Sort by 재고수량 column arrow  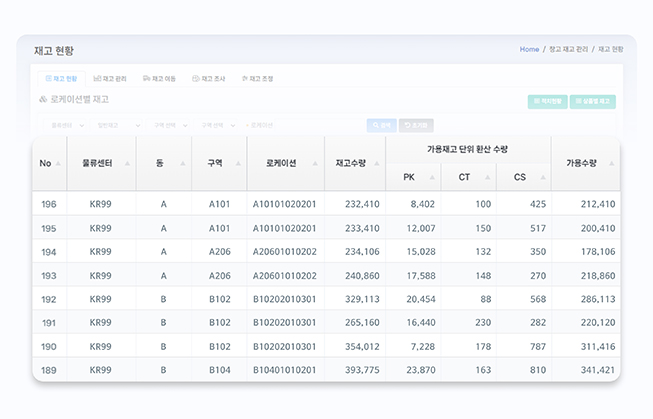point(376,163)
